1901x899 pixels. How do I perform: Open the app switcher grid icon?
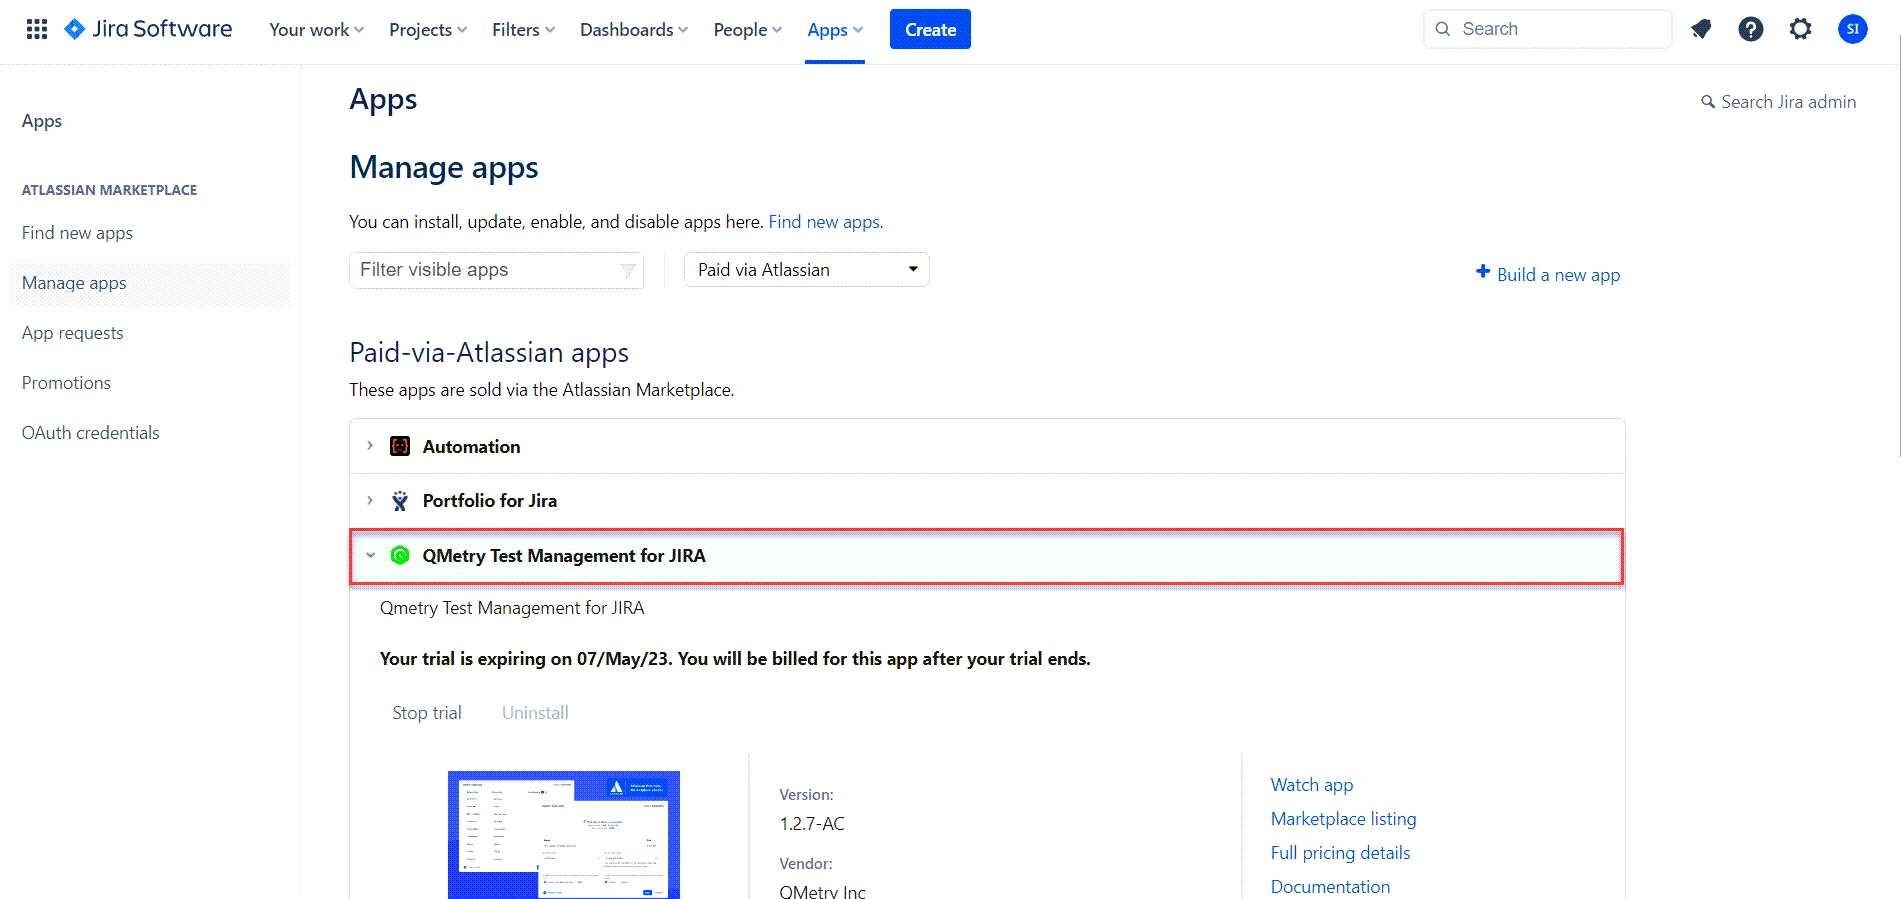[x=37, y=29]
